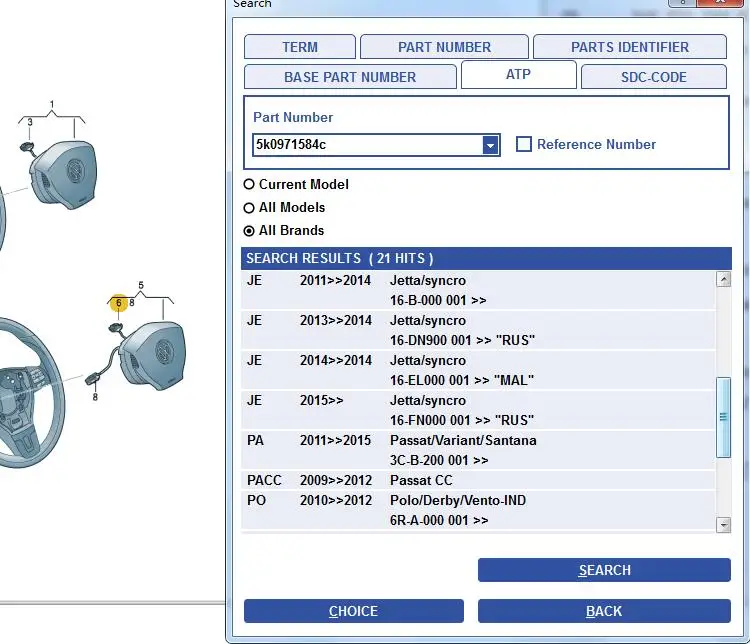Close the Search dialog window

point(720,2)
